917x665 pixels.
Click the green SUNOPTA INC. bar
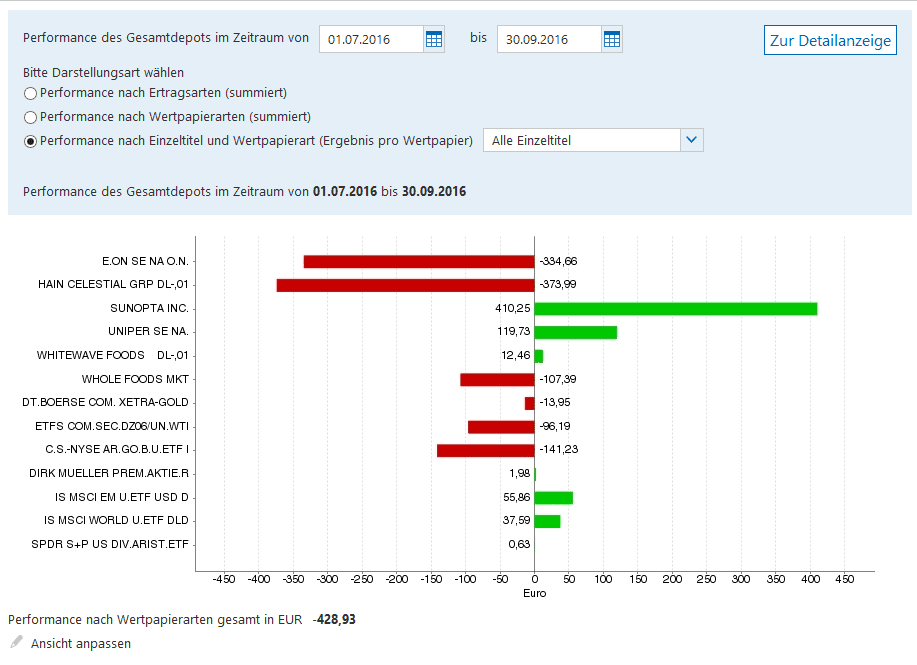click(676, 309)
